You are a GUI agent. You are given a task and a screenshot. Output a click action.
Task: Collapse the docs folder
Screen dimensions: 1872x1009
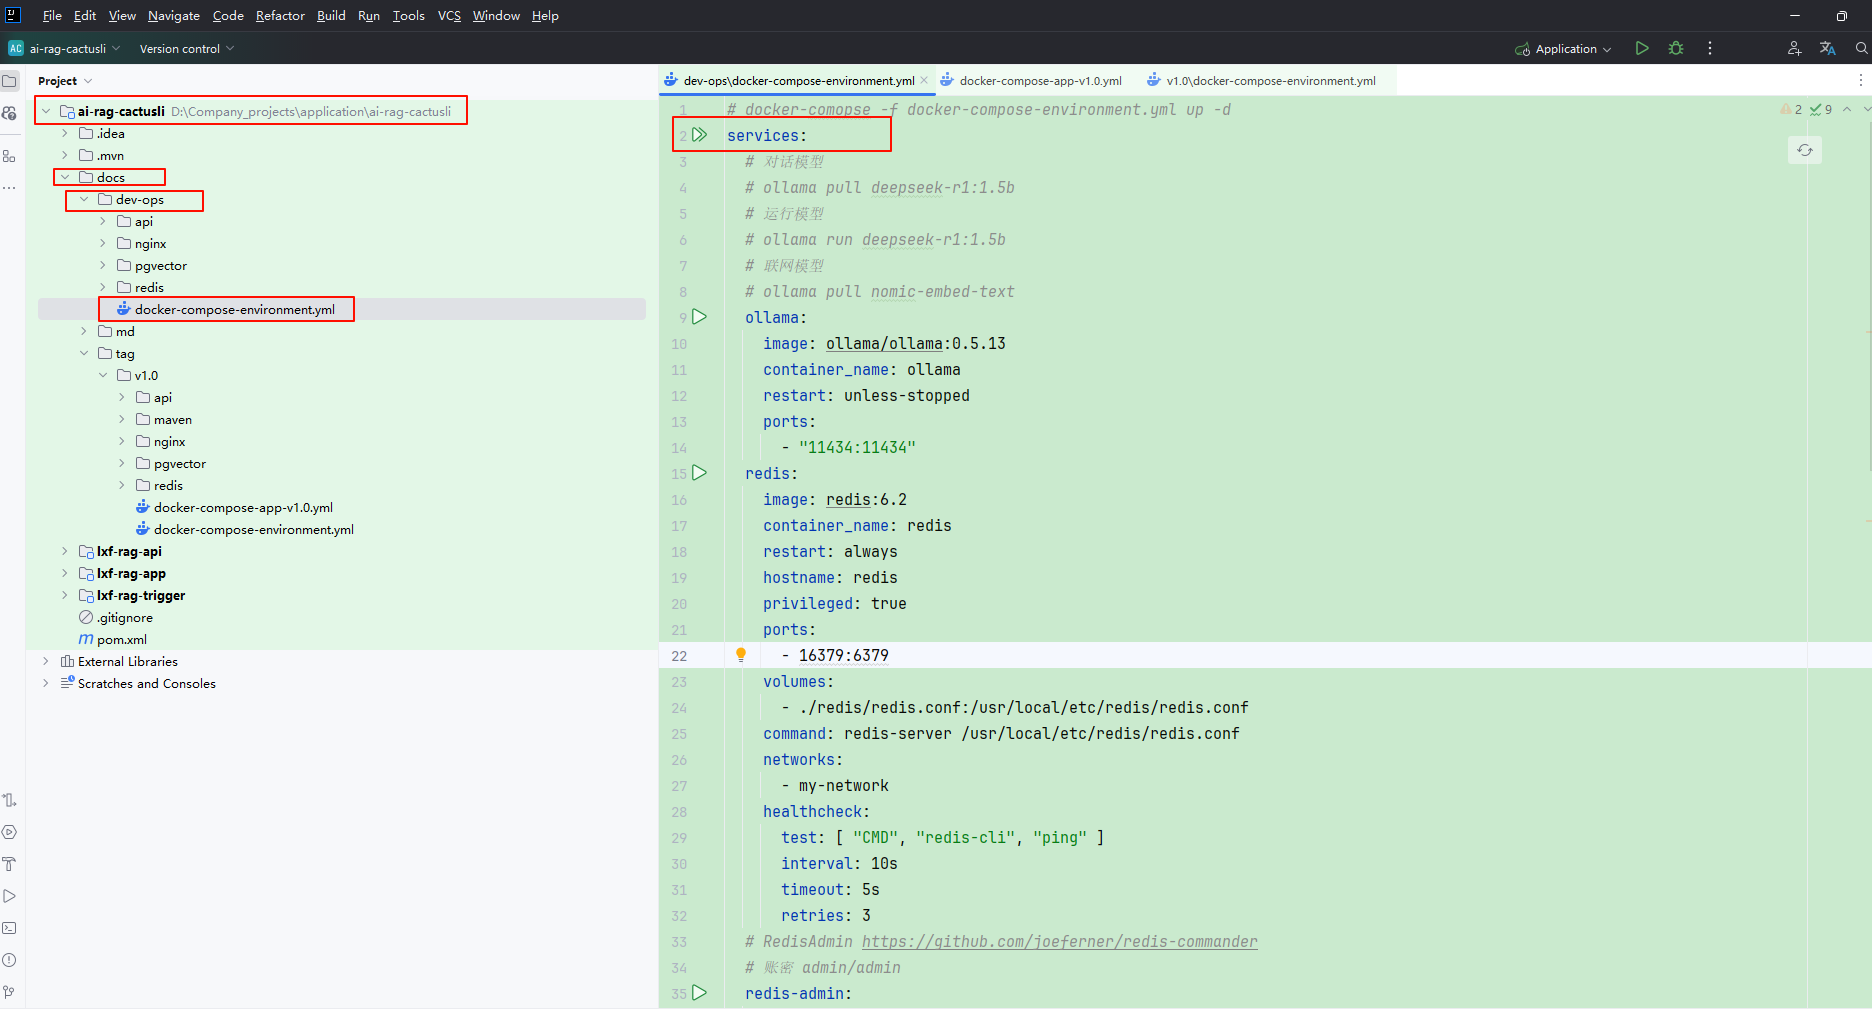click(66, 177)
